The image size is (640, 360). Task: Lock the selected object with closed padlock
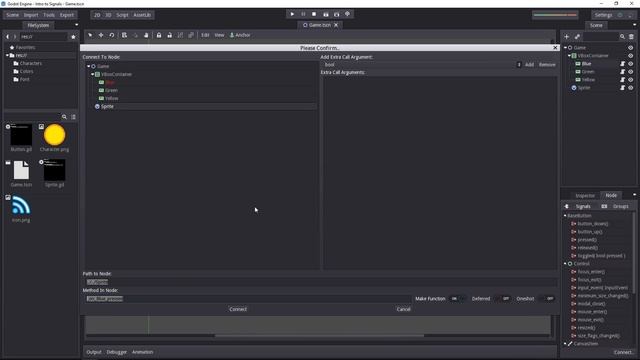click(x=159, y=35)
